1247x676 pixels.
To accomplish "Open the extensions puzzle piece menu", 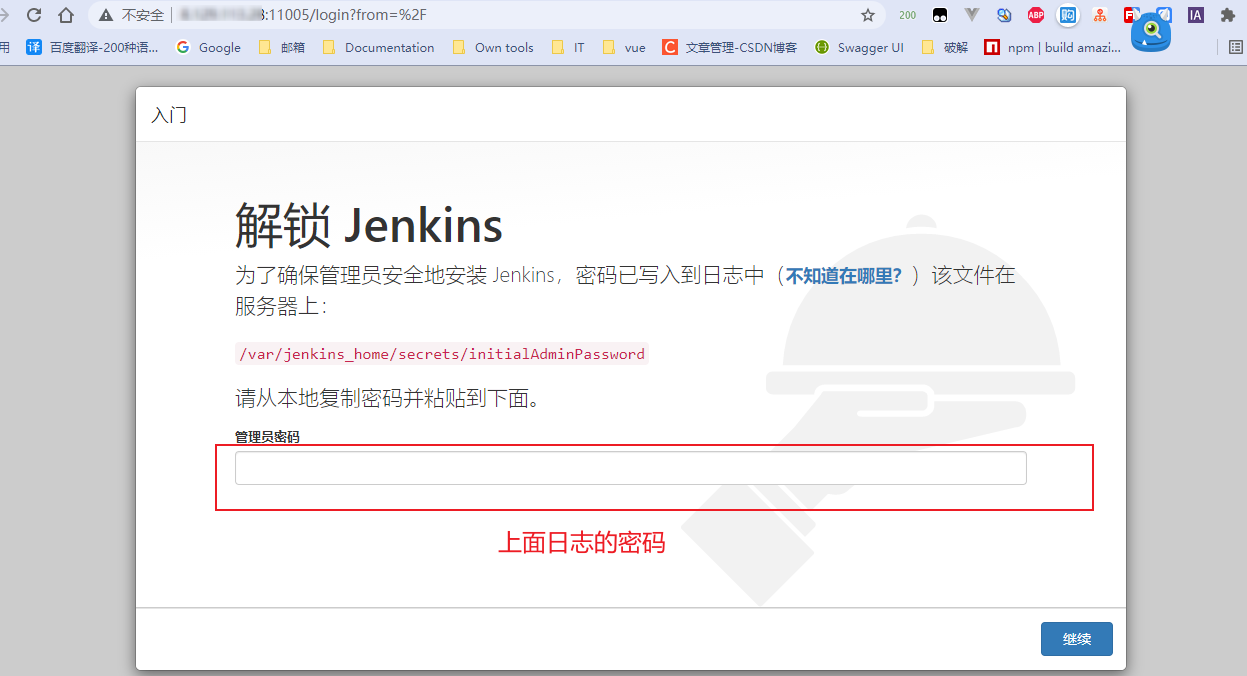I will 1228,15.
